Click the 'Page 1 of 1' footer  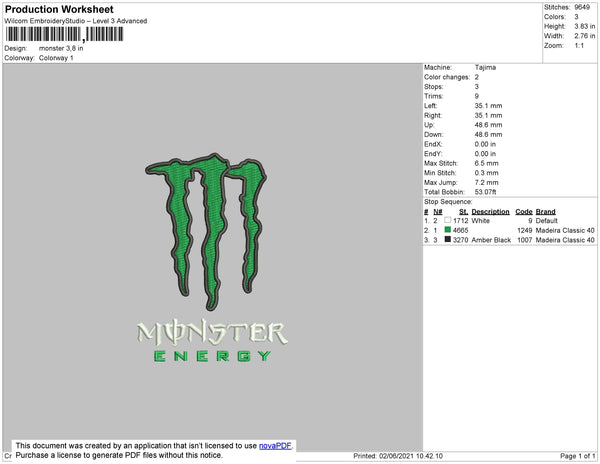click(578, 456)
